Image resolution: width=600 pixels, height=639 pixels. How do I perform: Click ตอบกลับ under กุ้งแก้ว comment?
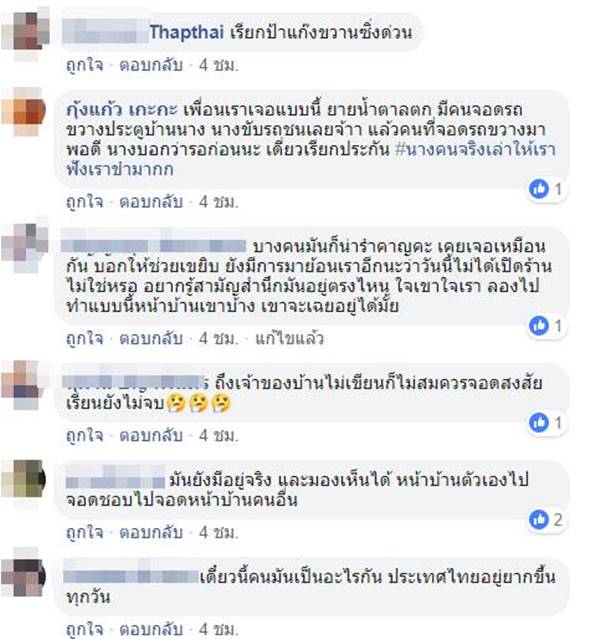[151, 201]
